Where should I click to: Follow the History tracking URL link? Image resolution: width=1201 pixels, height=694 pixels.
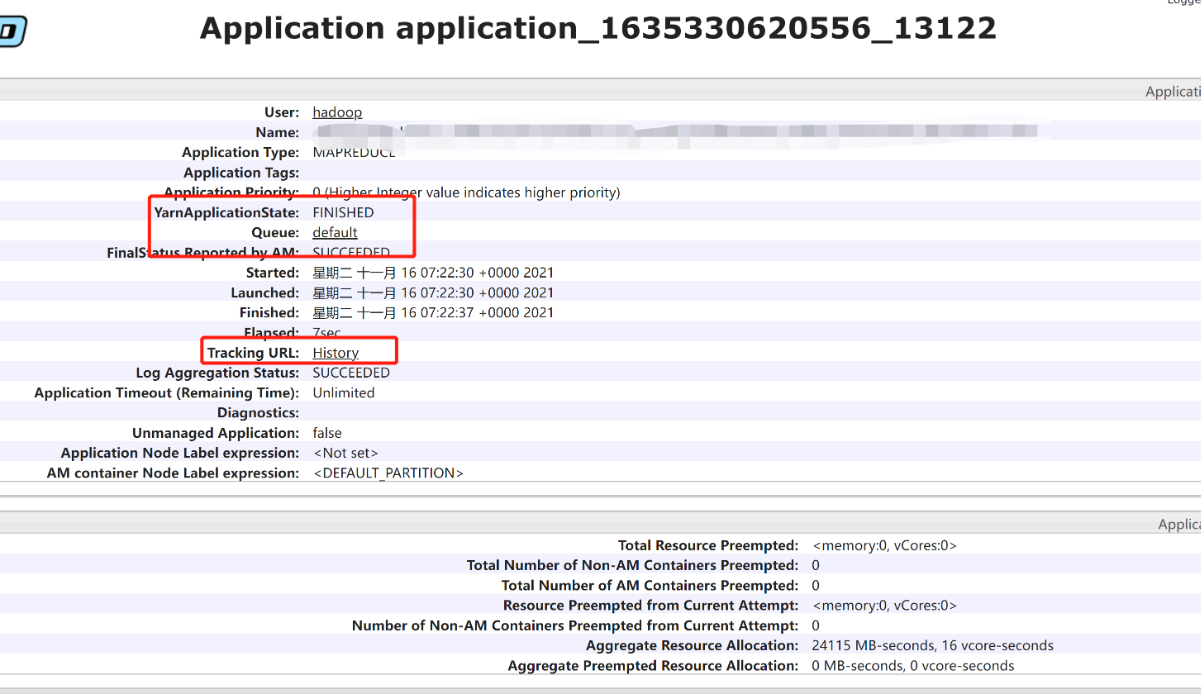tap(336, 353)
